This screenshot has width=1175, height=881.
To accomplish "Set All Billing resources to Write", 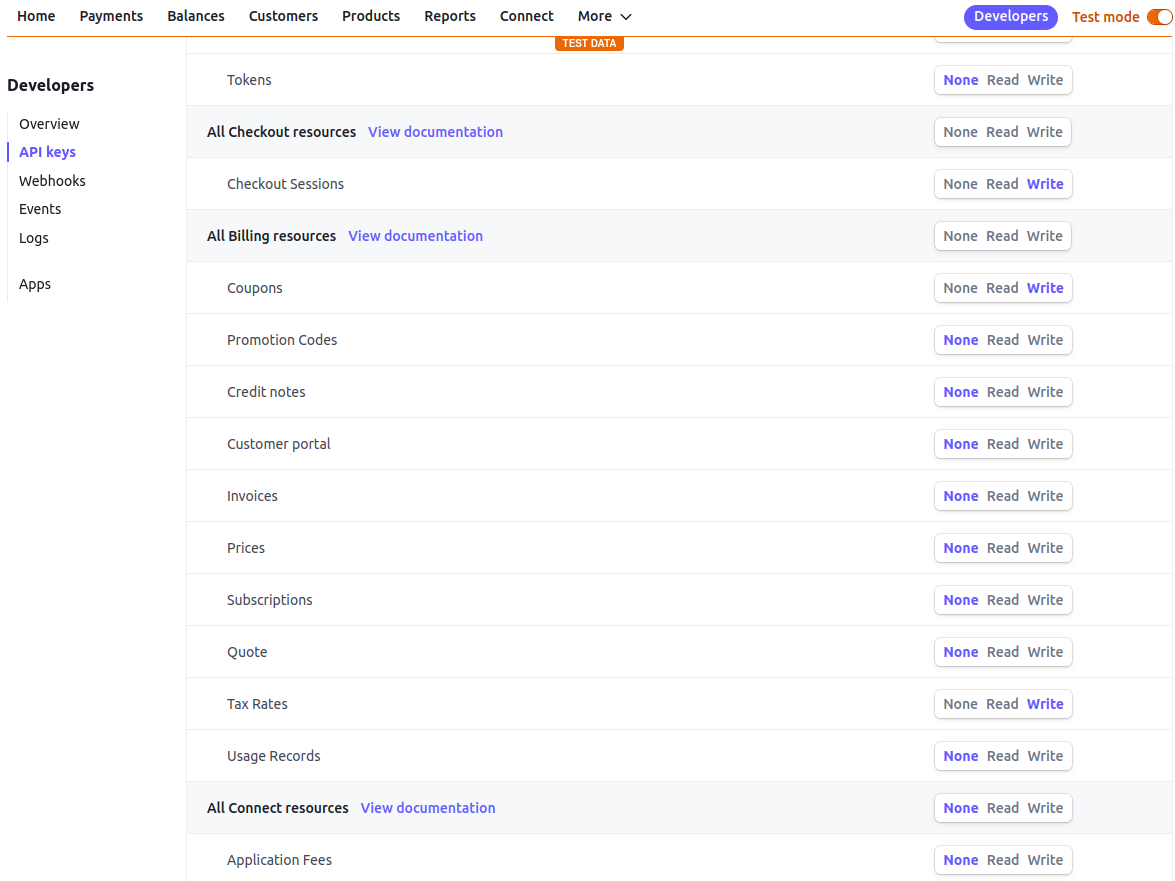I will coord(1045,236).
